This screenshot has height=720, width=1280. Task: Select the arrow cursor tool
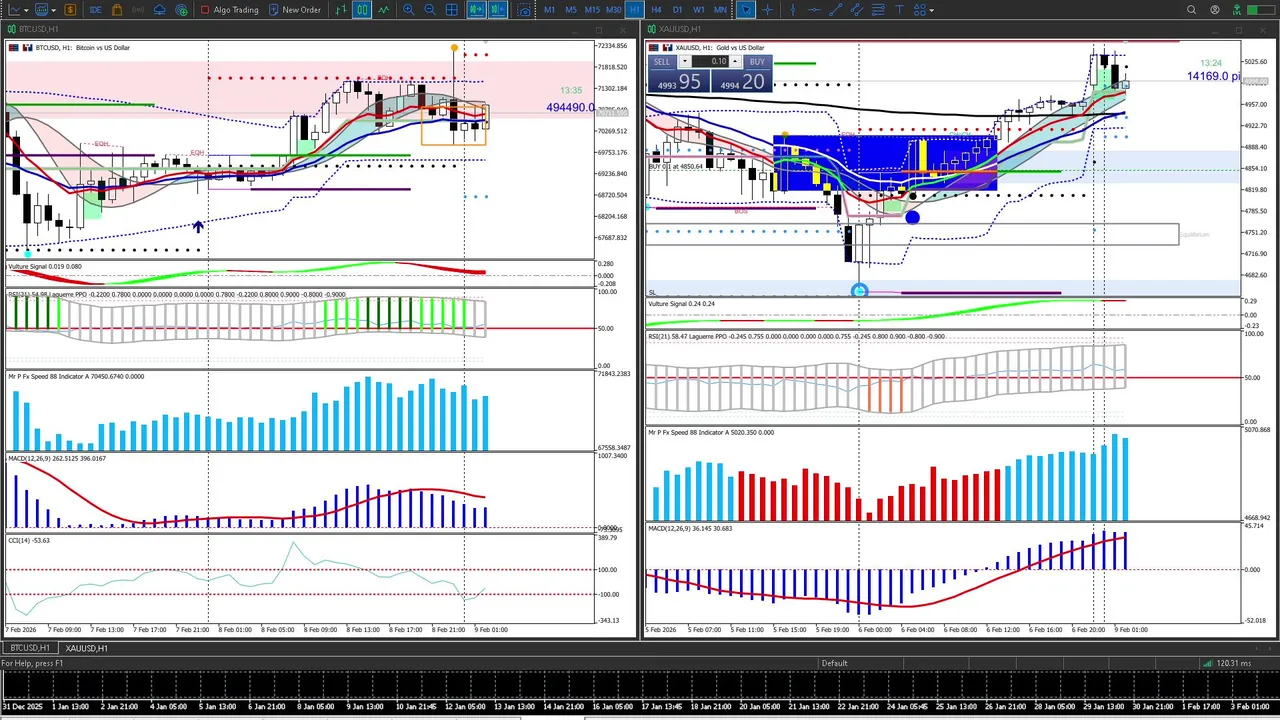coord(746,10)
